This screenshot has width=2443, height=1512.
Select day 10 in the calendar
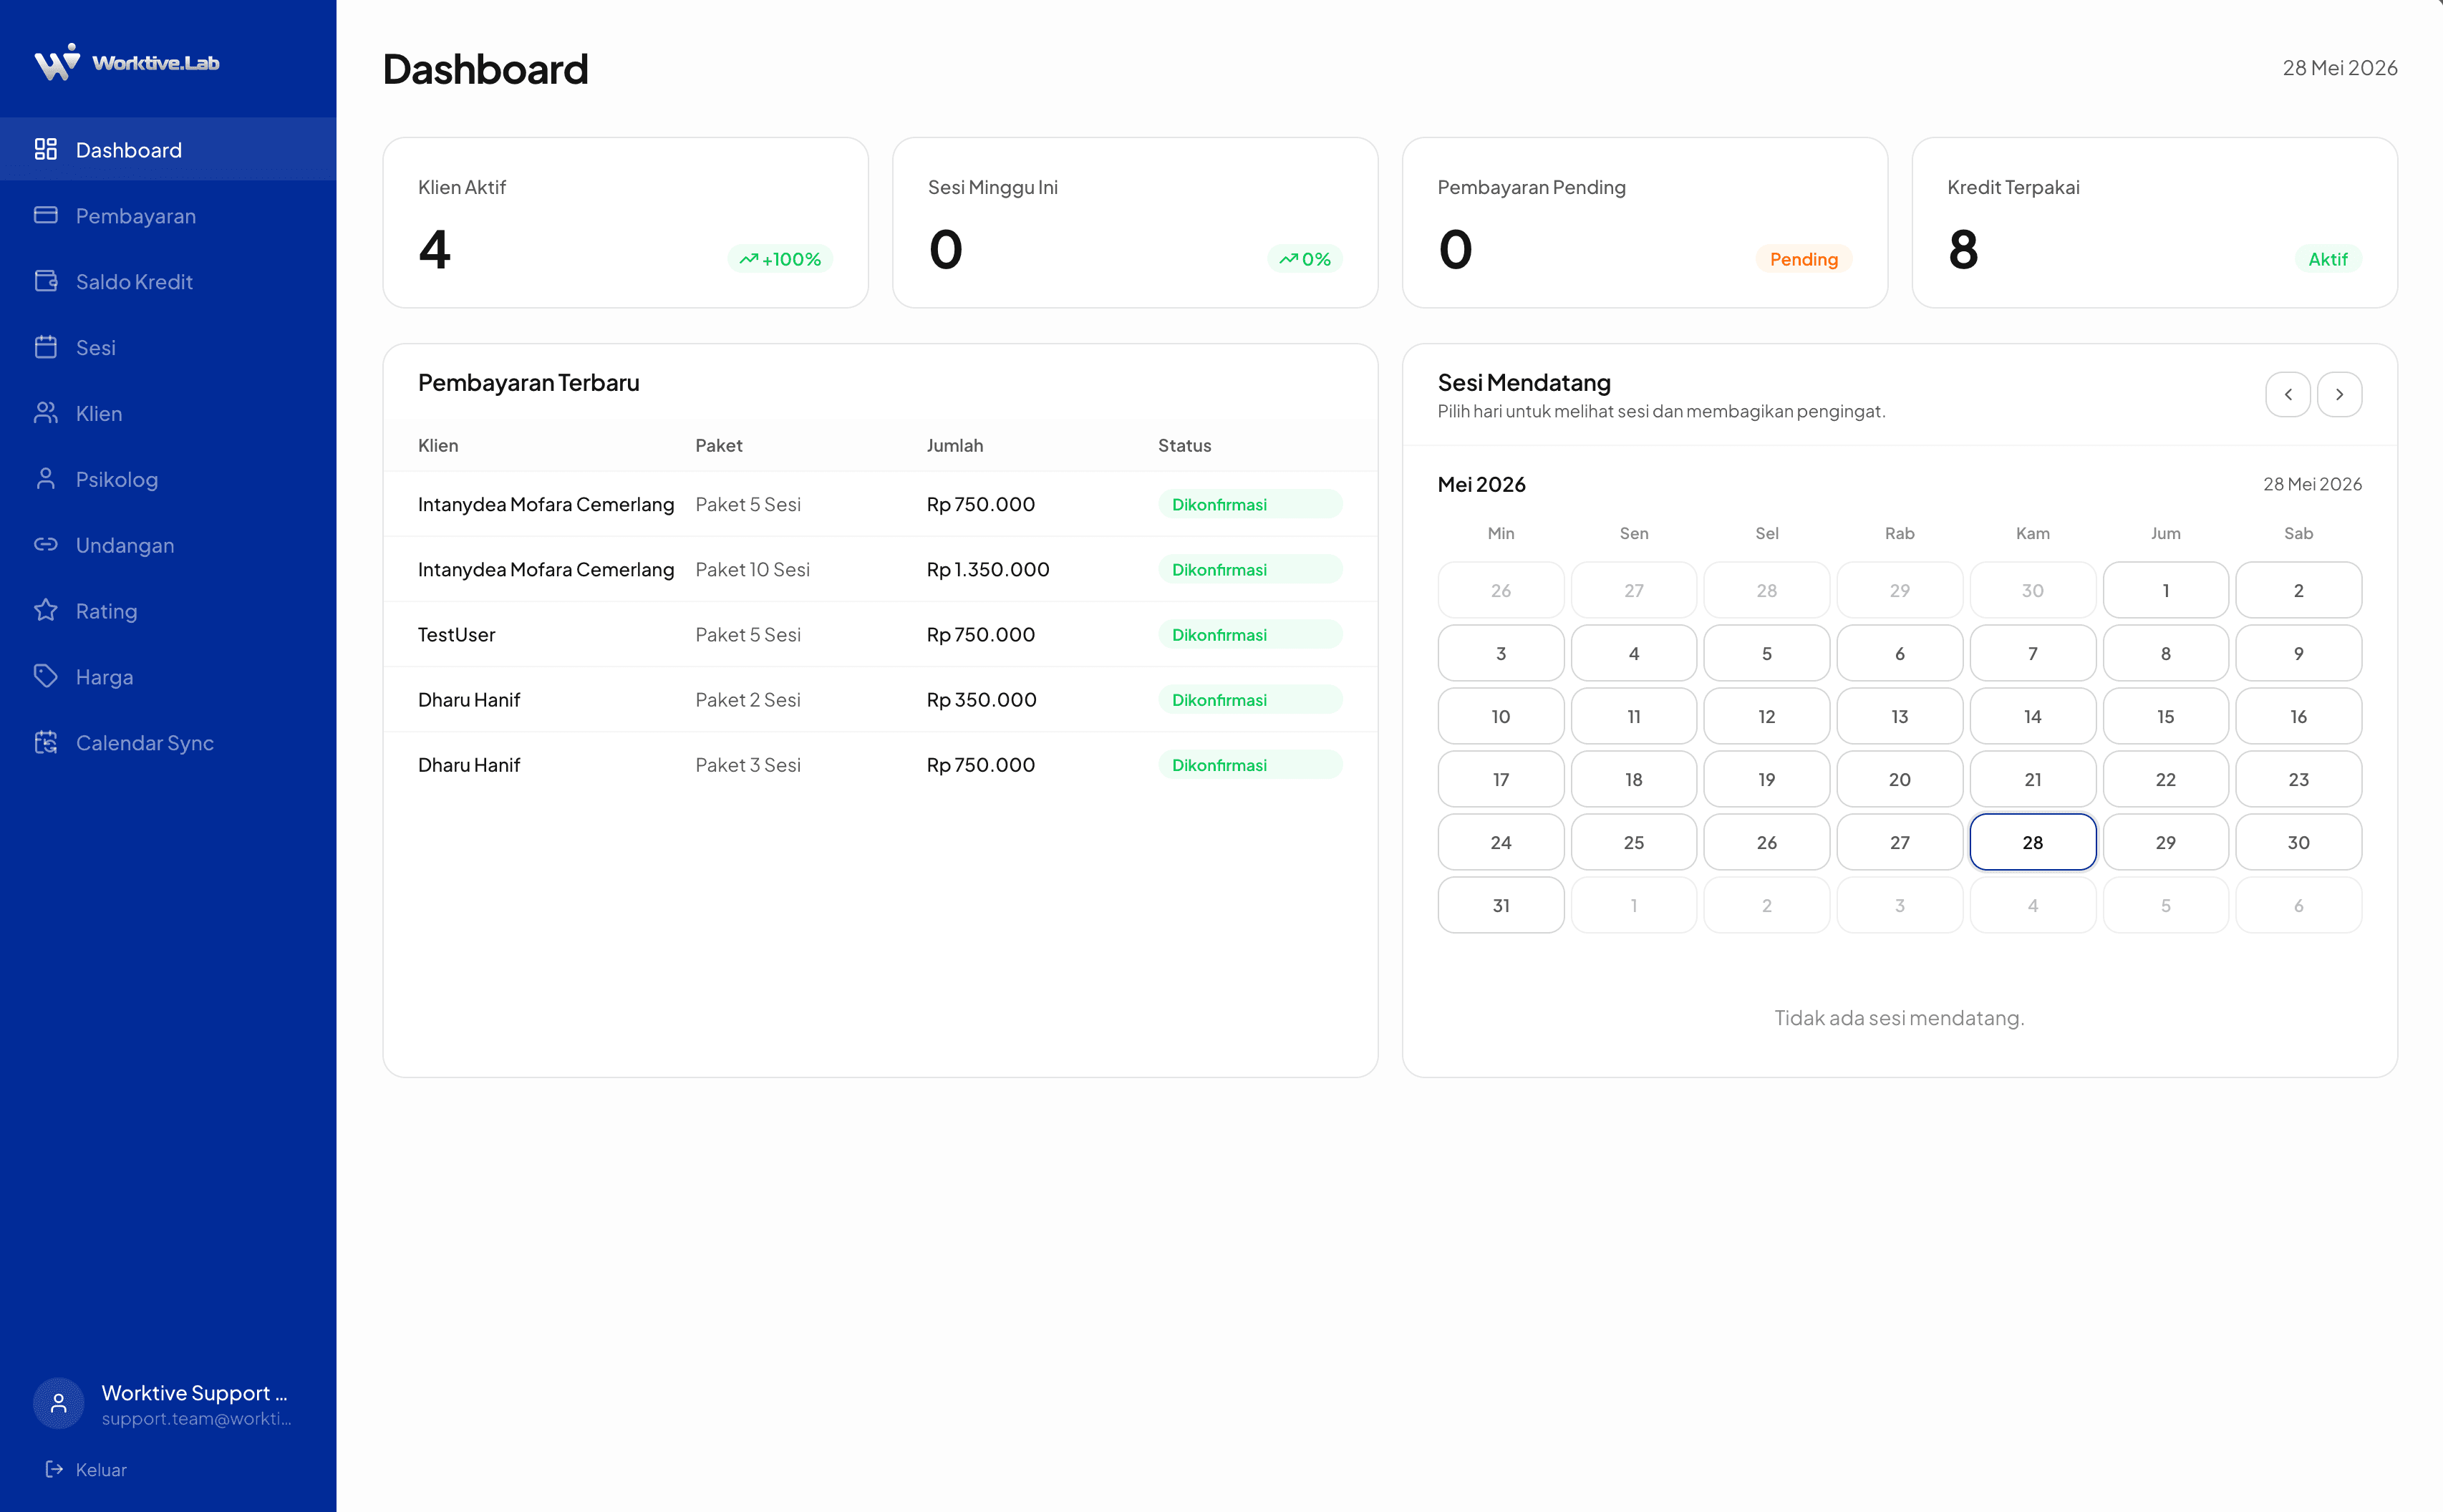pyautogui.click(x=1500, y=716)
